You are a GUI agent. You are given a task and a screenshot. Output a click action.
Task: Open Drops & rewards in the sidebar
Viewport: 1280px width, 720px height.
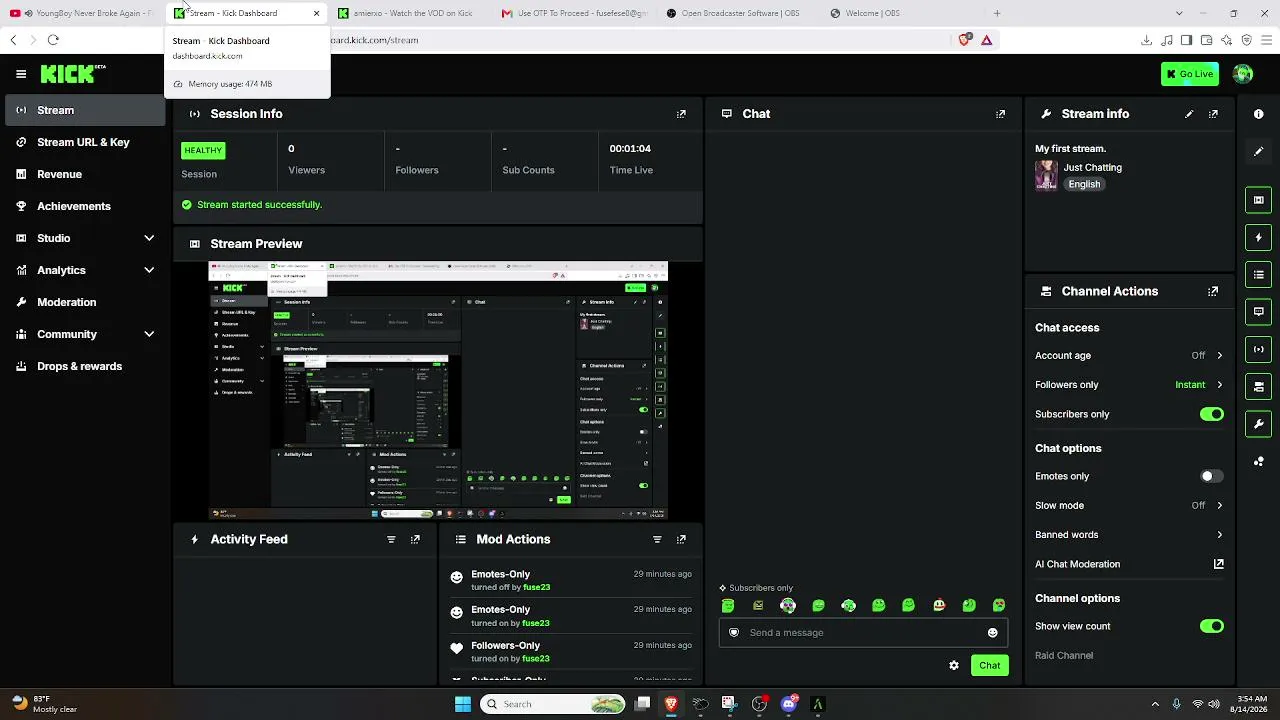point(85,366)
